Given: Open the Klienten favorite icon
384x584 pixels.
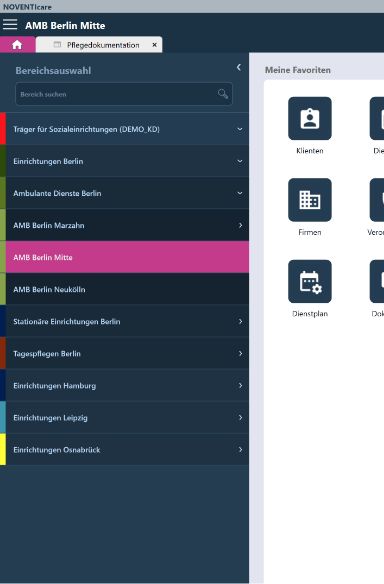Looking at the screenshot, I should point(310,118).
